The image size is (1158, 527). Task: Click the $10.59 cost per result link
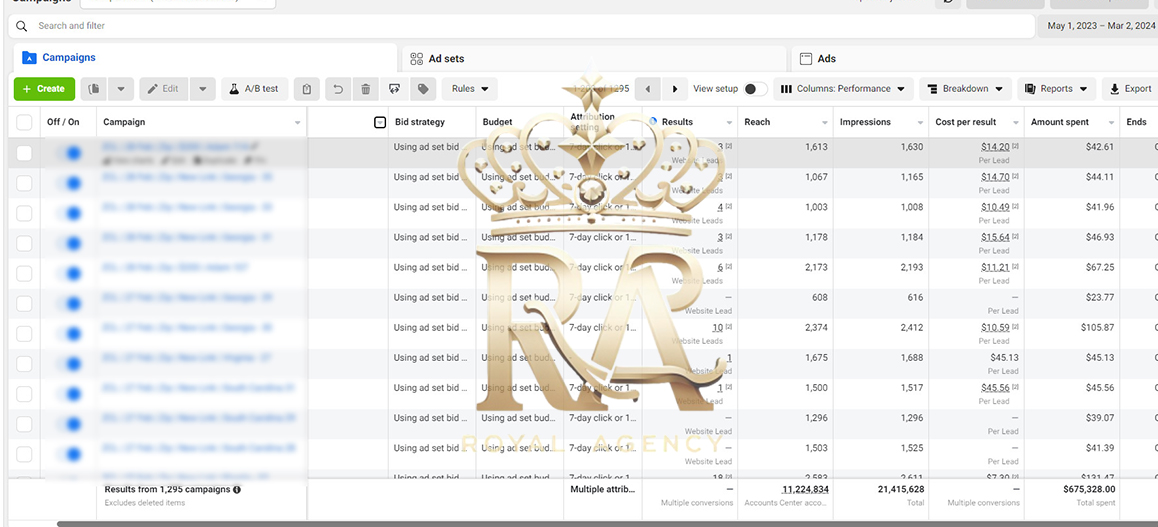(x=995, y=328)
